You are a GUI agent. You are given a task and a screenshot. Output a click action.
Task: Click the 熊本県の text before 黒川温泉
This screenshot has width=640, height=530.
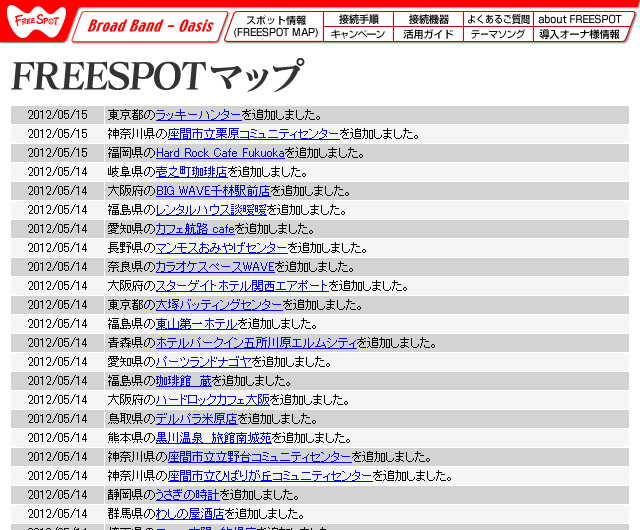pyautogui.click(x=131, y=438)
